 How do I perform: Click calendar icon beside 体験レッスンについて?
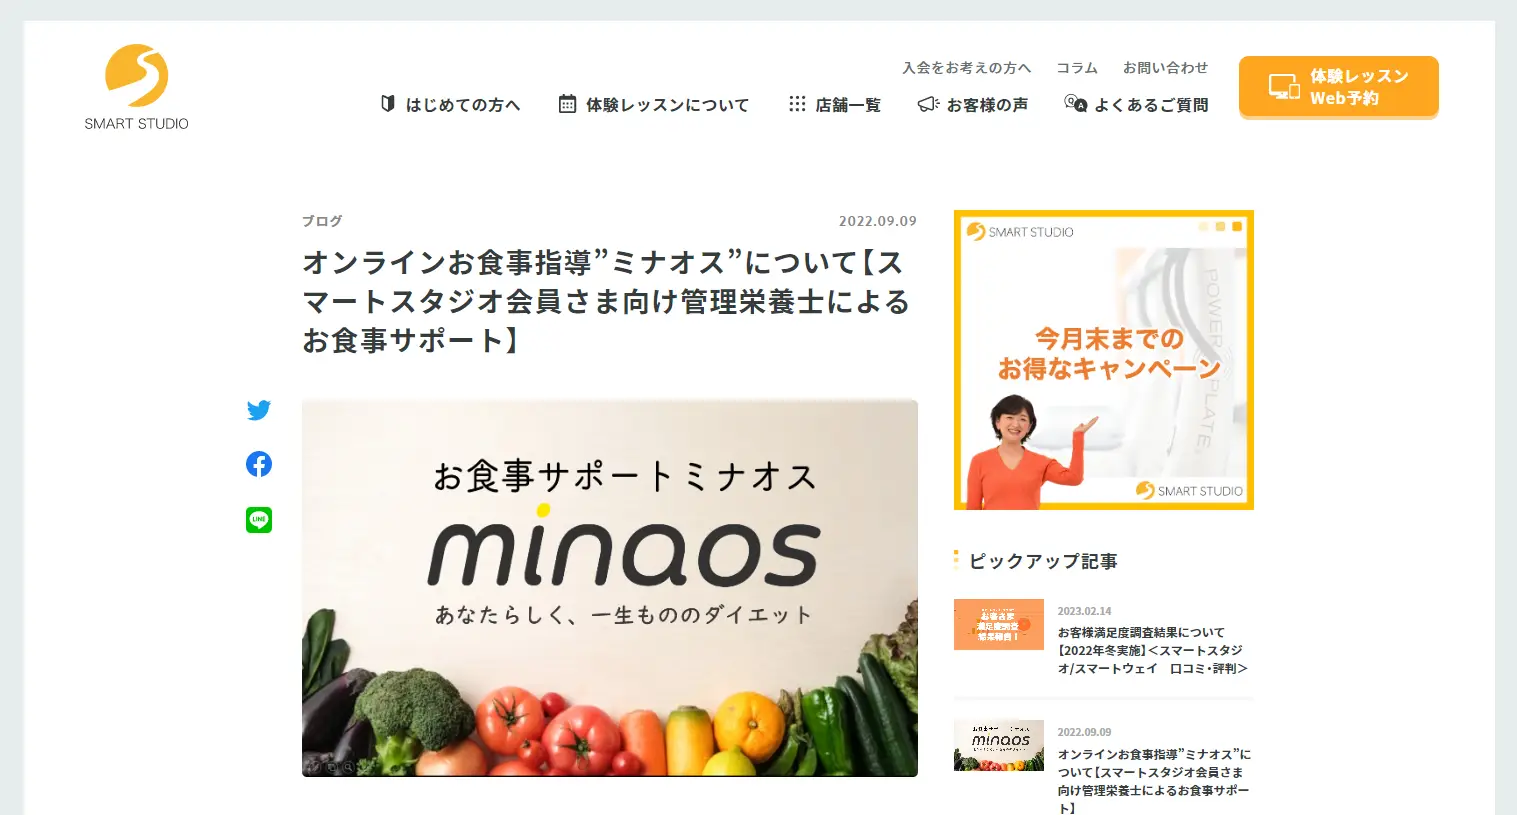pyautogui.click(x=567, y=104)
